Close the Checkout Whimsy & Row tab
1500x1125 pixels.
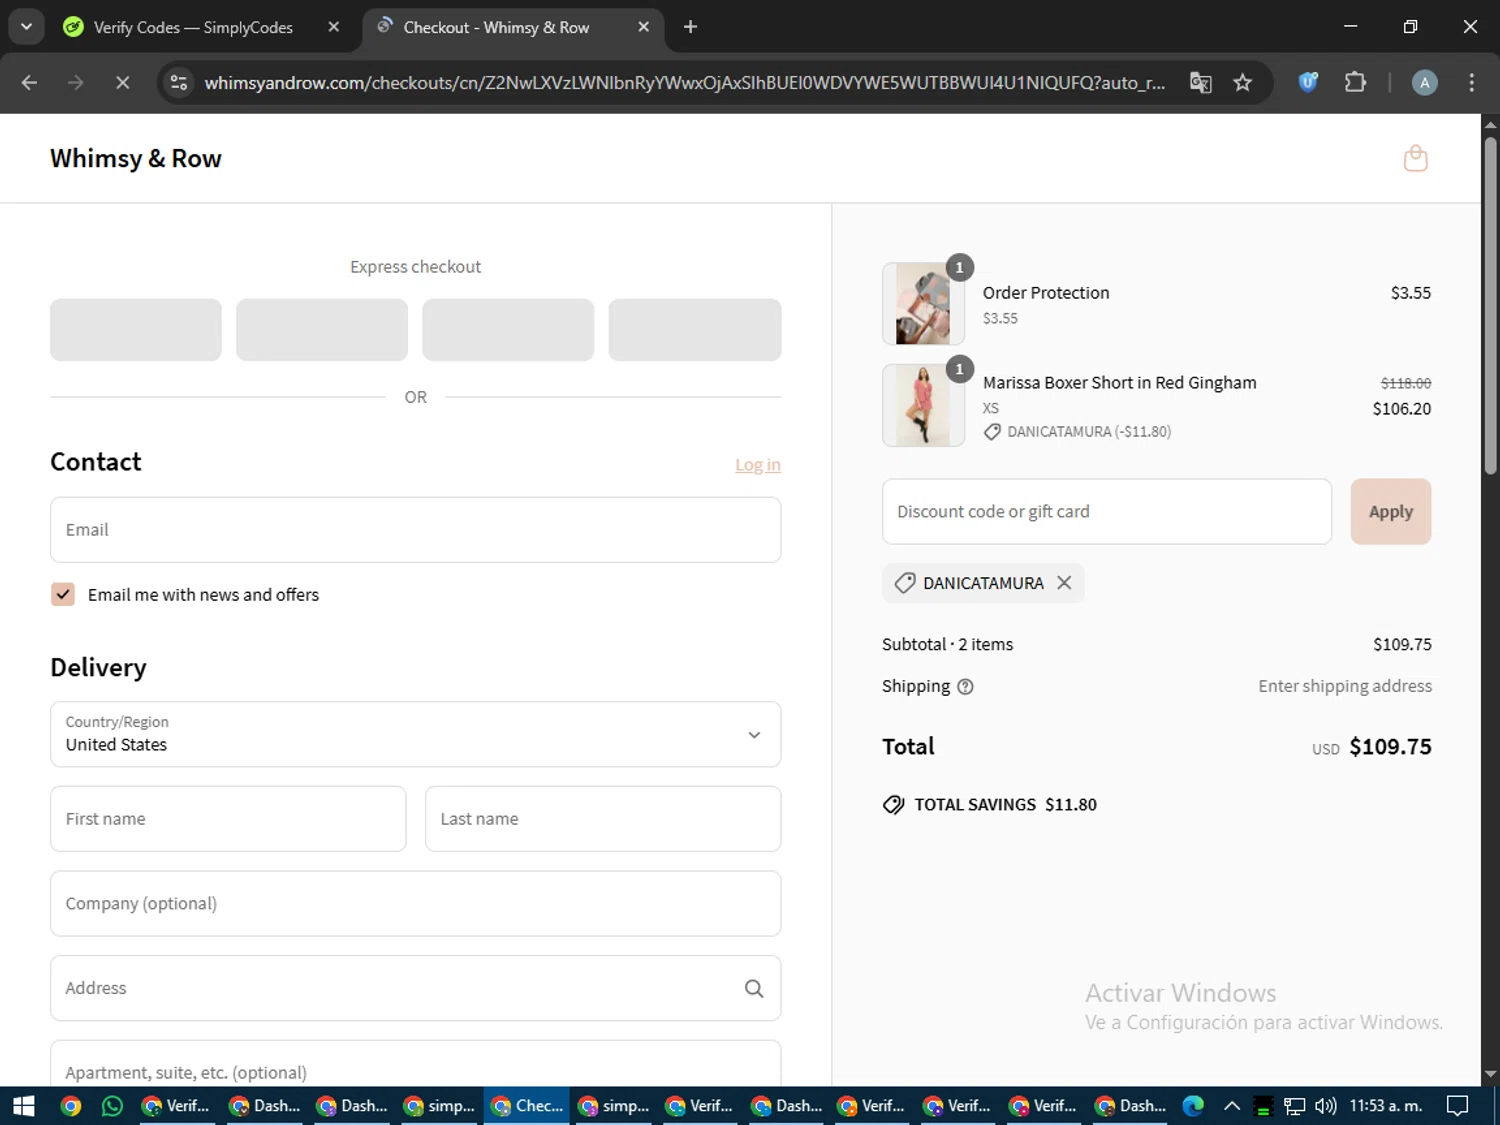644,27
